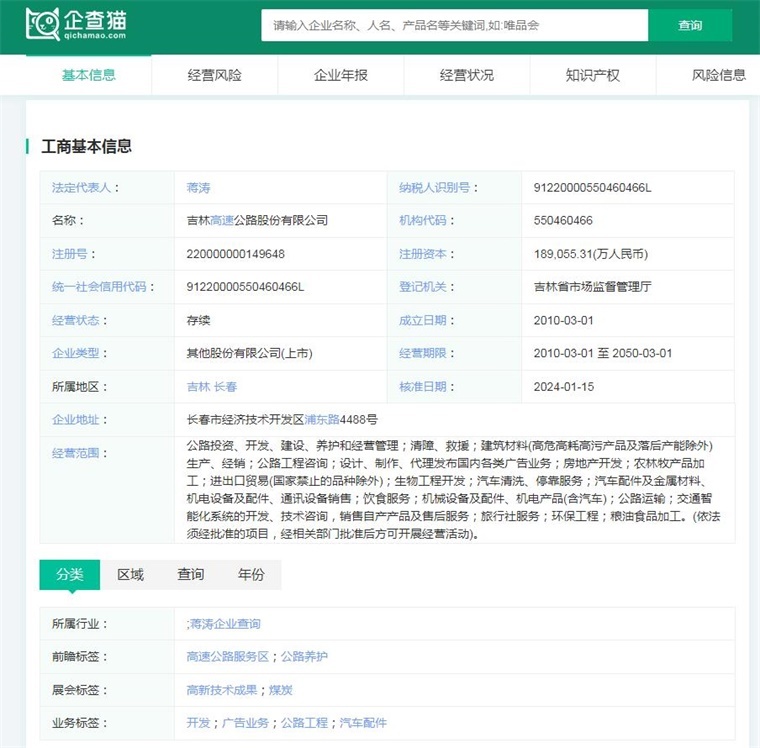Click the 经营状态 label

[76, 320]
